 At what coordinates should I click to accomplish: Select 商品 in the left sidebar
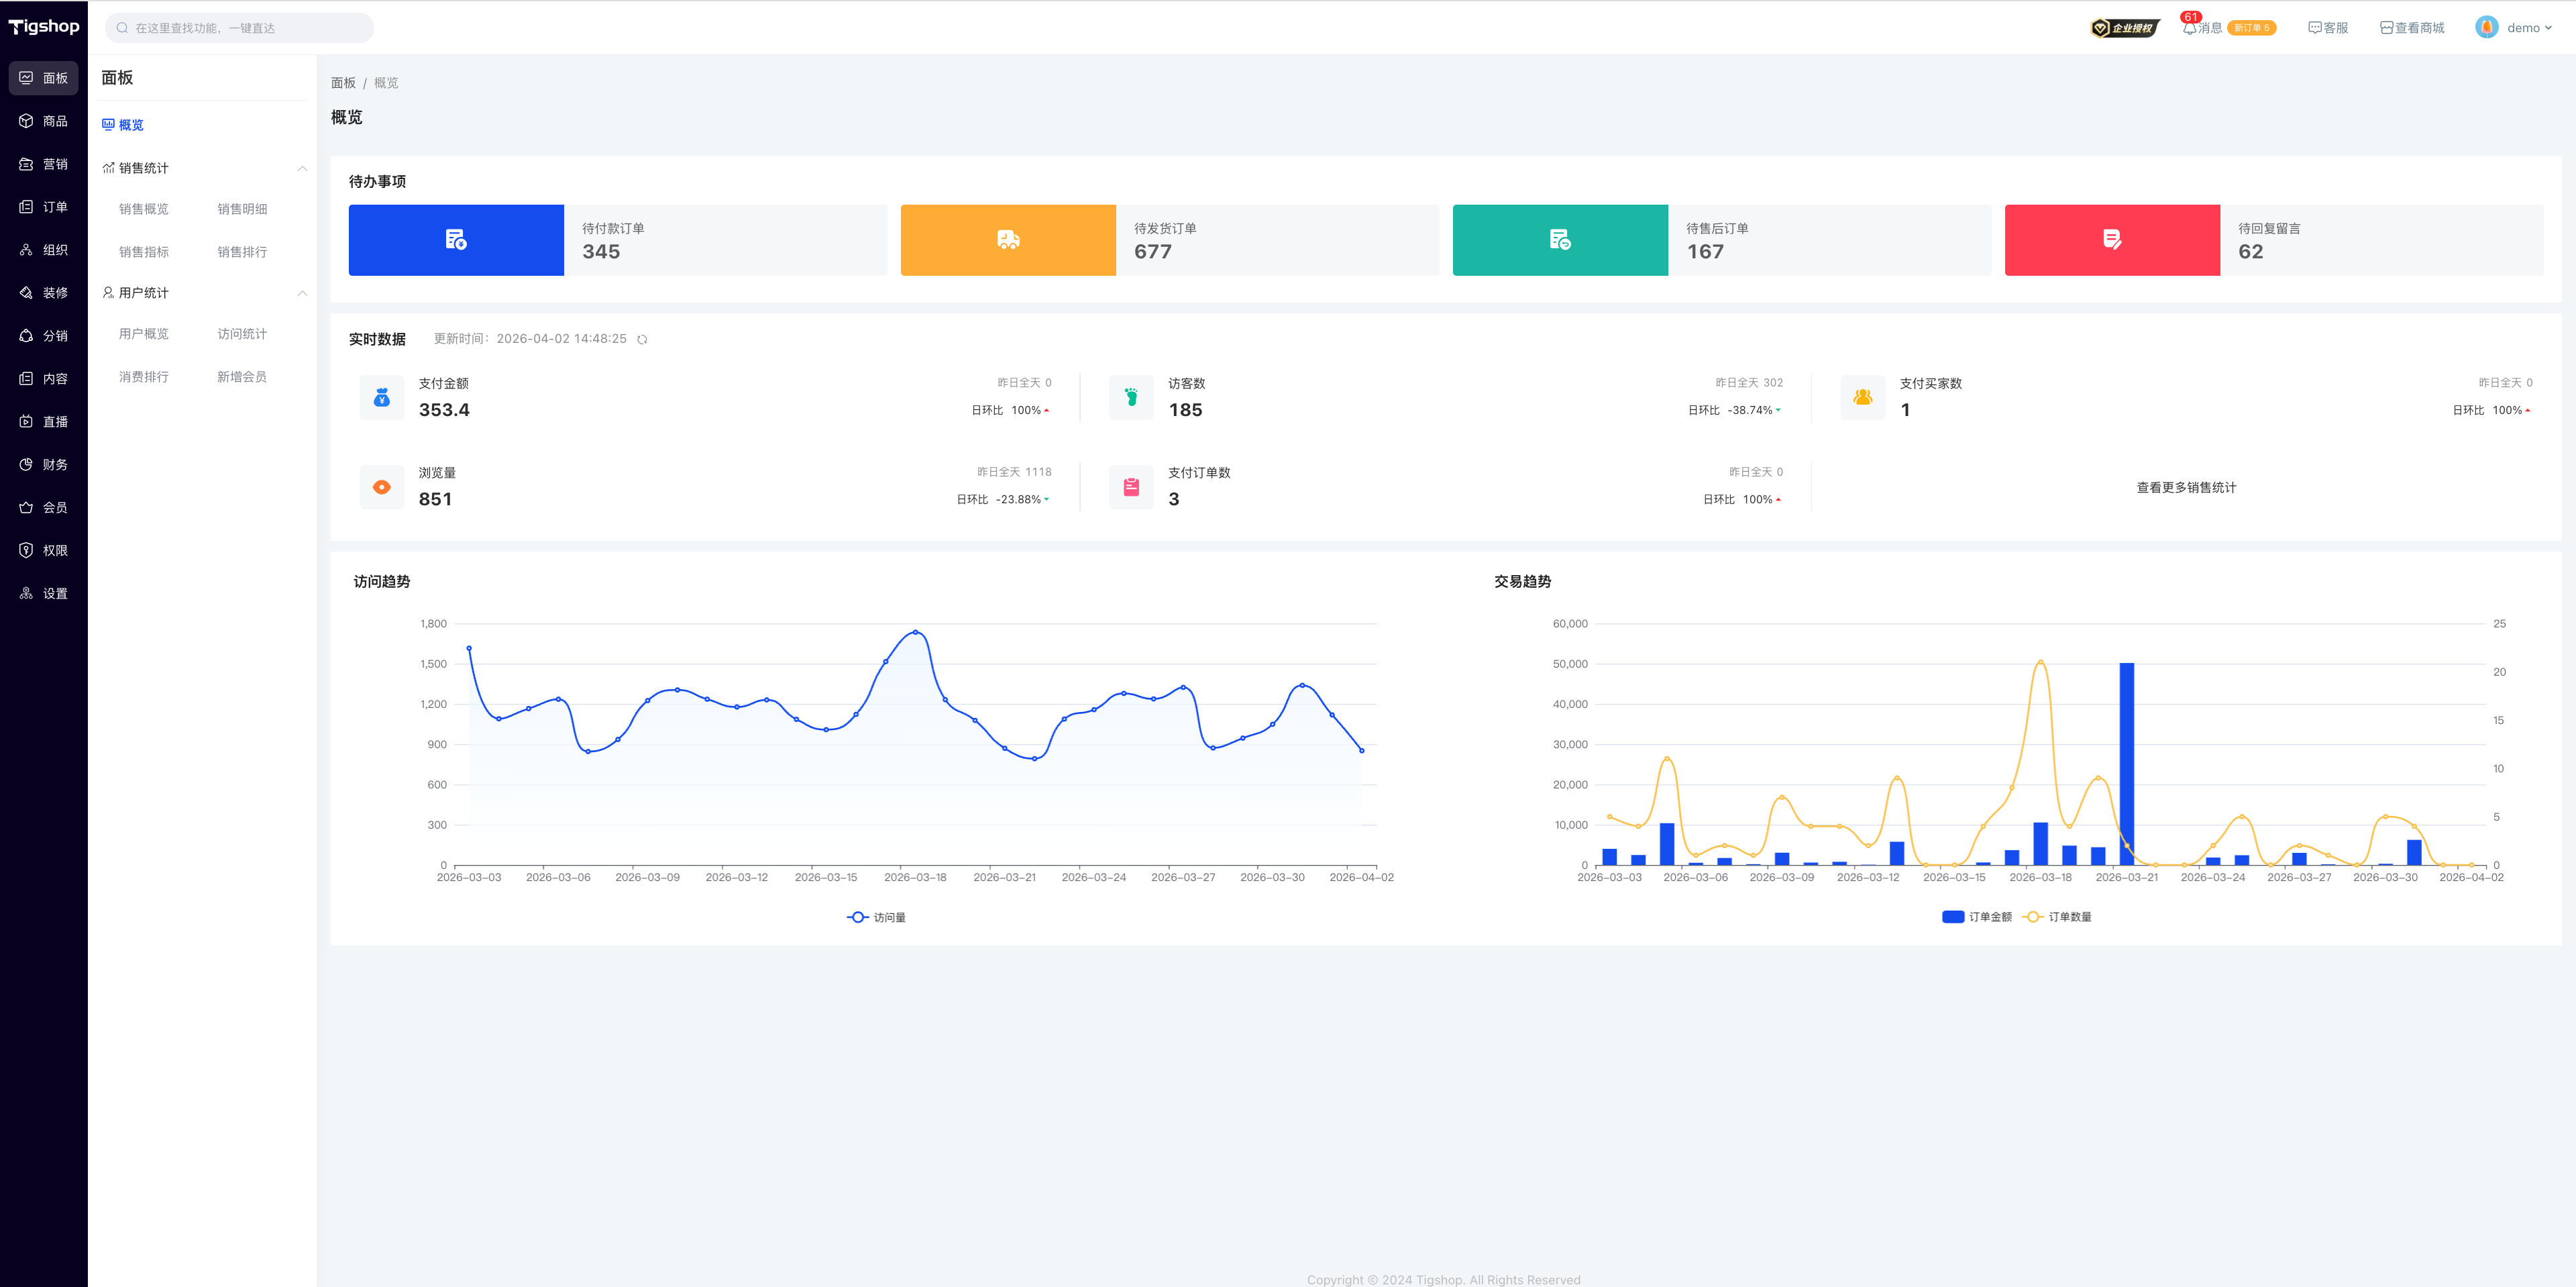pos(44,121)
